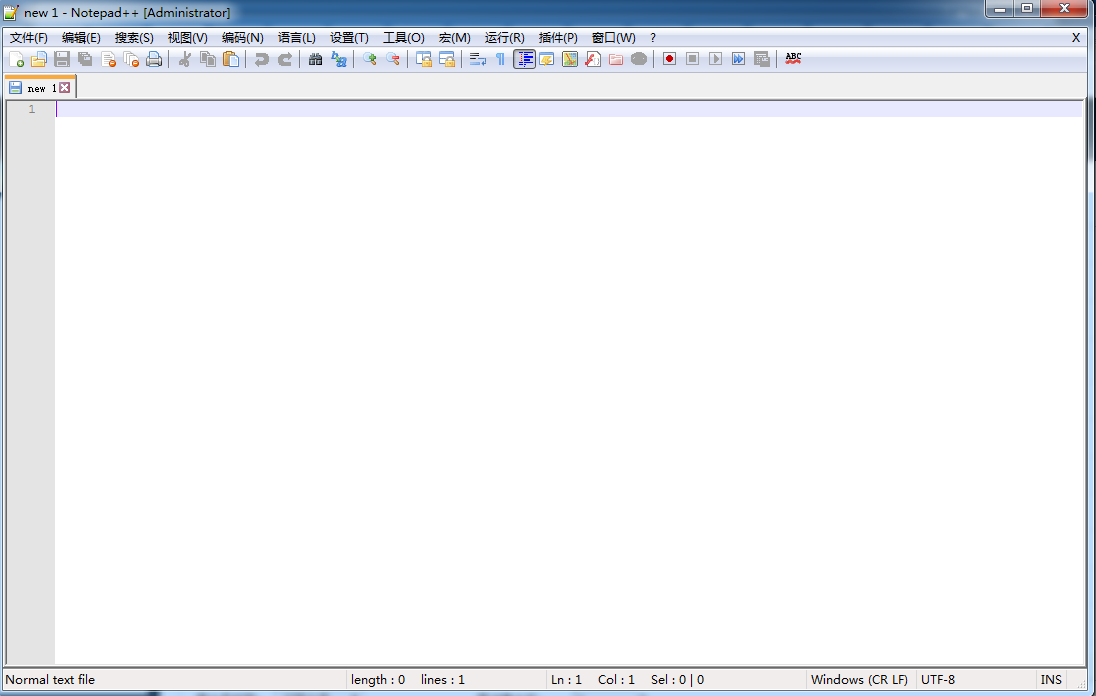Open the Replace dialog icon
The height and width of the screenshot is (696, 1096).
pos(338,59)
